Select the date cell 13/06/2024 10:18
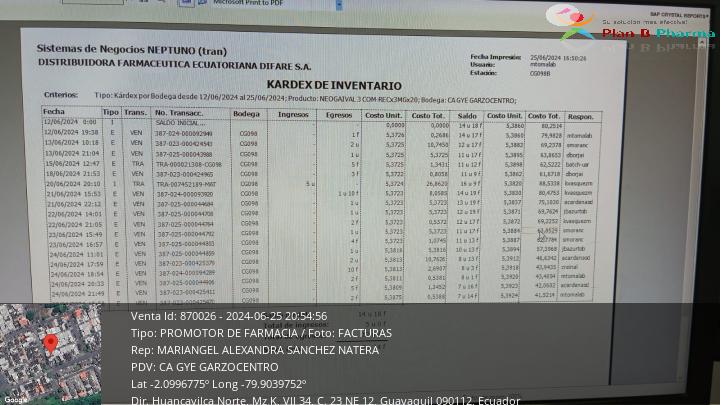Viewport: 720px width, 405px height. [71, 143]
